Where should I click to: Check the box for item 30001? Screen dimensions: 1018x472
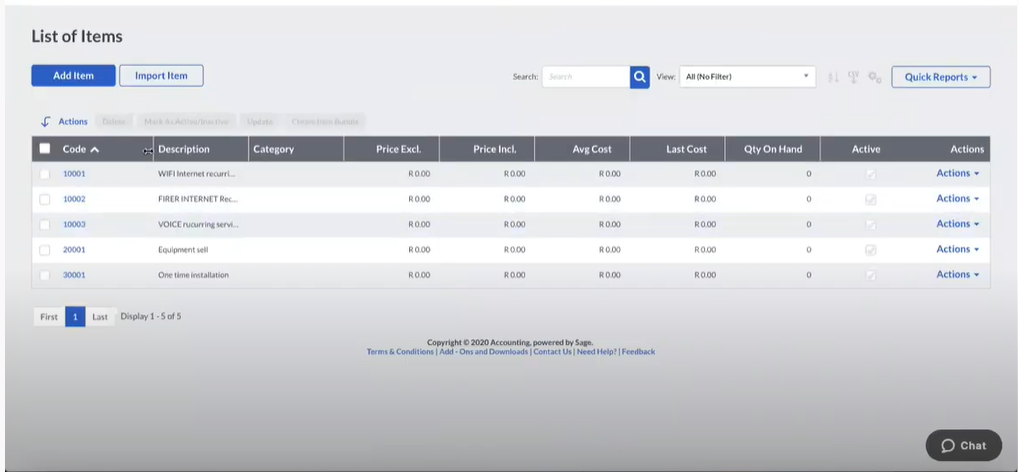tap(44, 275)
